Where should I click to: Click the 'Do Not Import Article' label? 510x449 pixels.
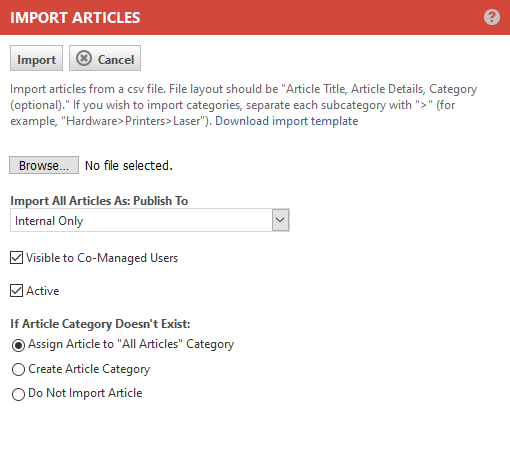point(85,393)
